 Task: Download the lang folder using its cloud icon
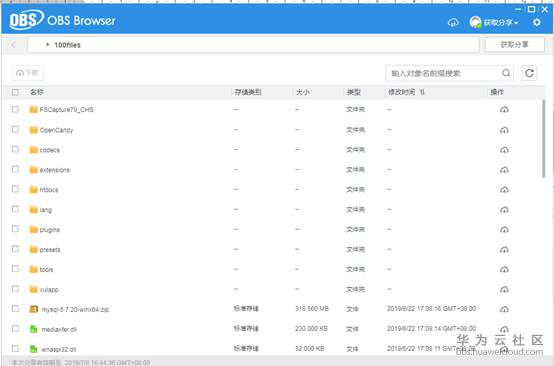(x=504, y=210)
